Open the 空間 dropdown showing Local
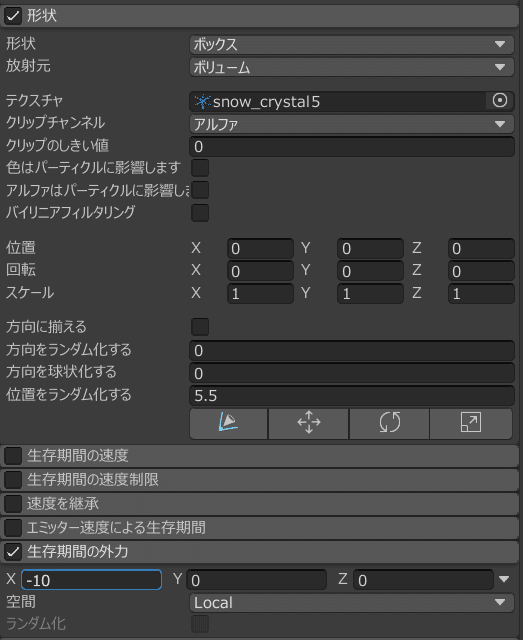This screenshot has height=640, width=523. click(352, 602)
